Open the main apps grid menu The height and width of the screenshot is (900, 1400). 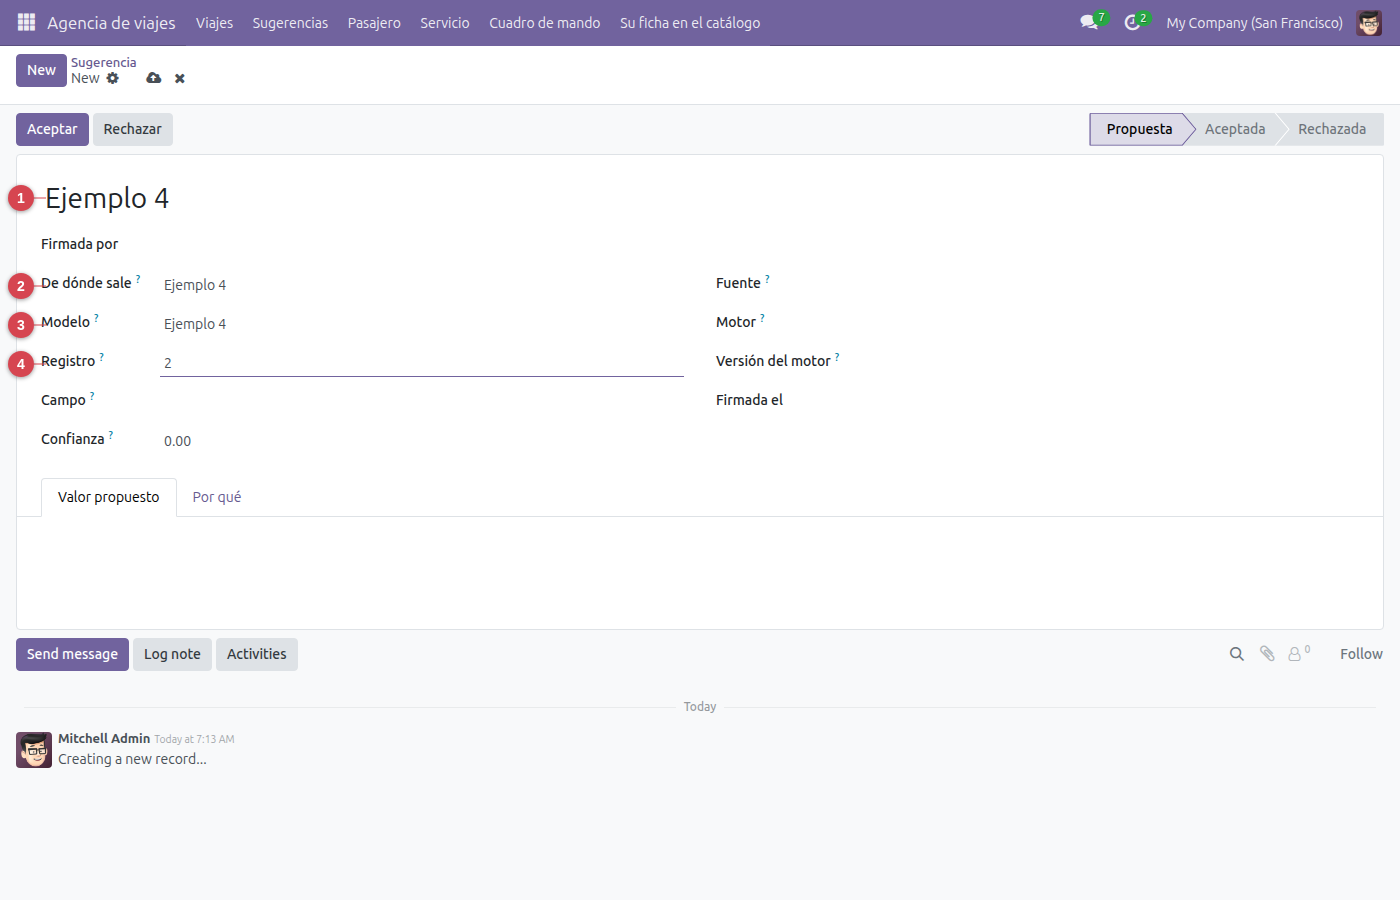(x=27, y=22)
